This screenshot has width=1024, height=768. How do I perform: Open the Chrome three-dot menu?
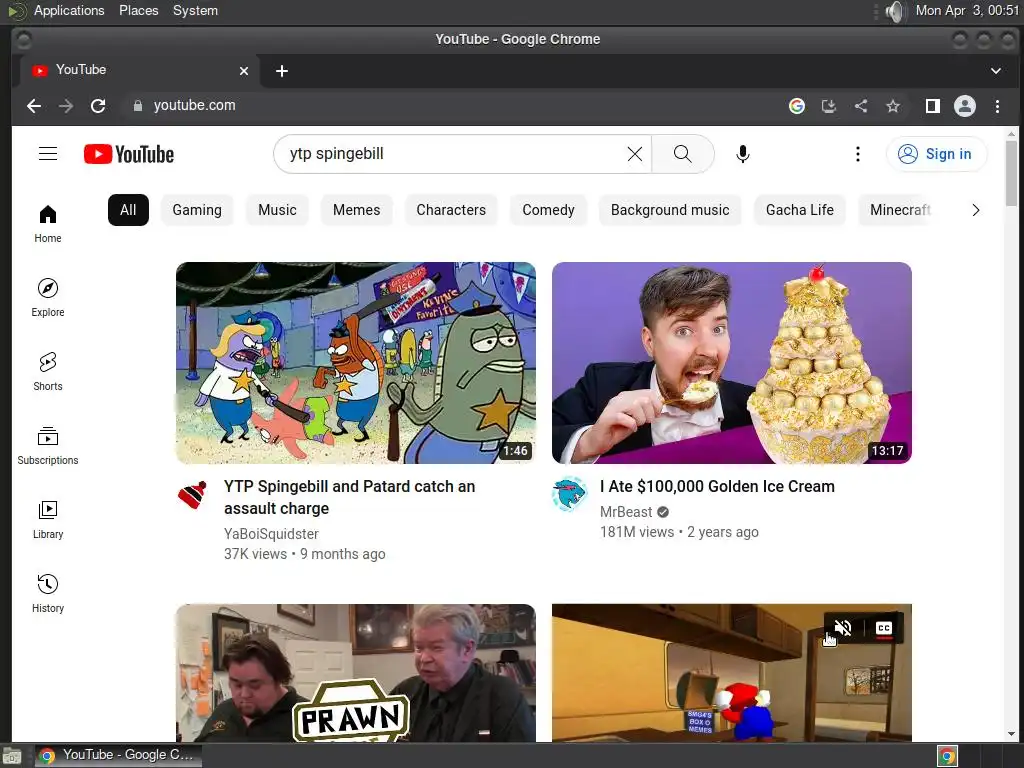point(997,106)
